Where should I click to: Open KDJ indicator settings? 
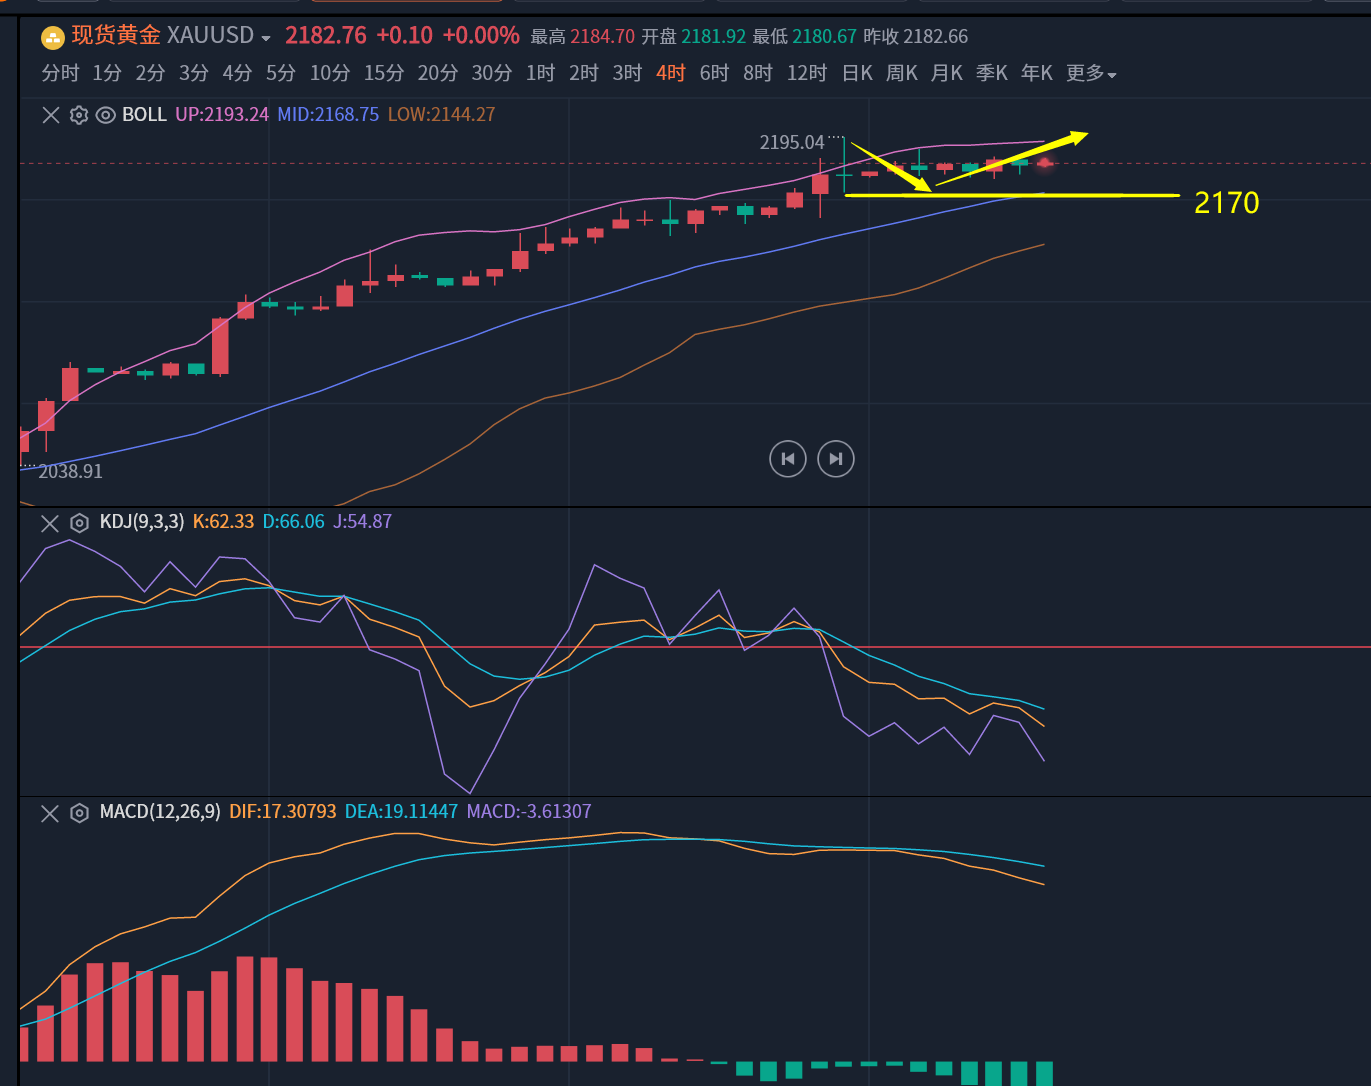[79, 522]
